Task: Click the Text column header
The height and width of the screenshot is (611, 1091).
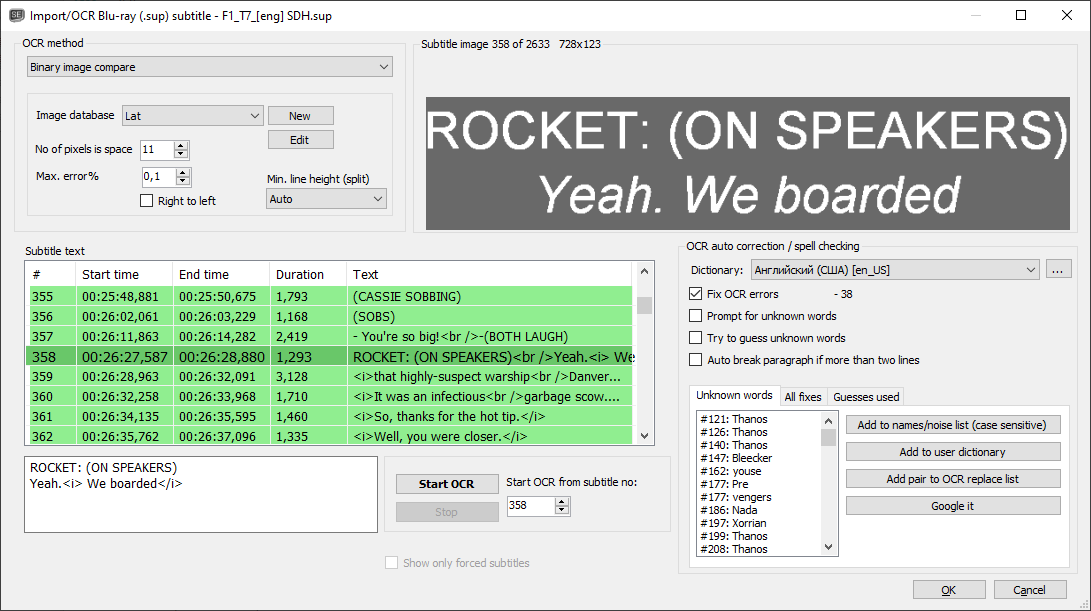Action: (489, 274)
